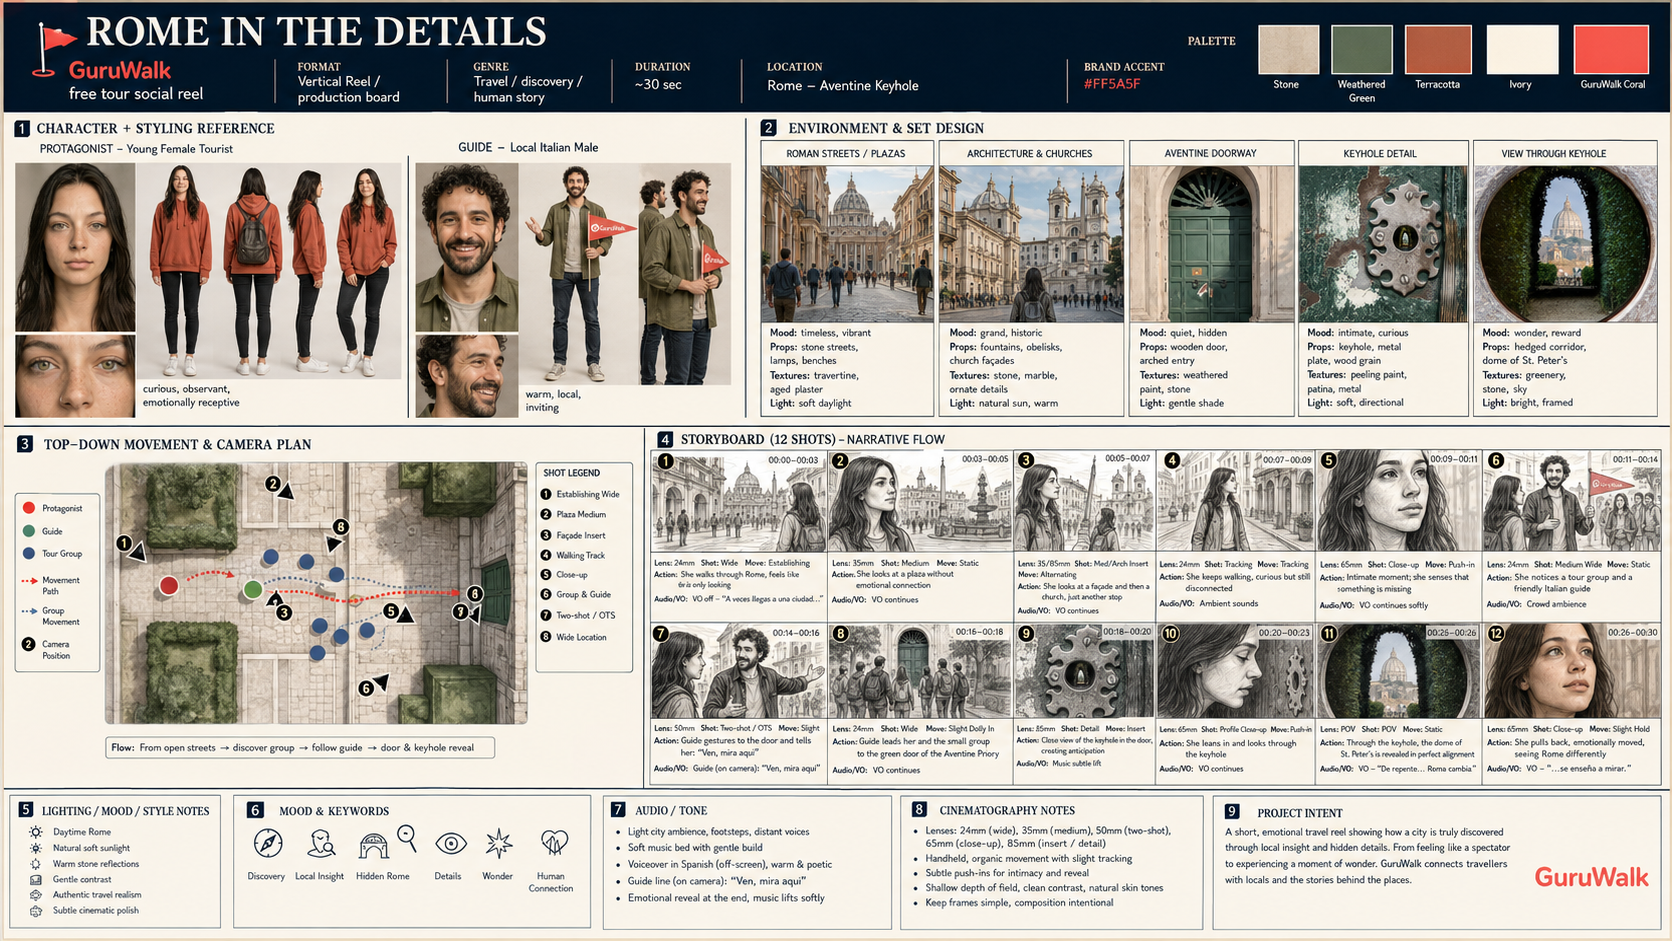Click the Daytime Rome sun icon

[x=36, y=832]
